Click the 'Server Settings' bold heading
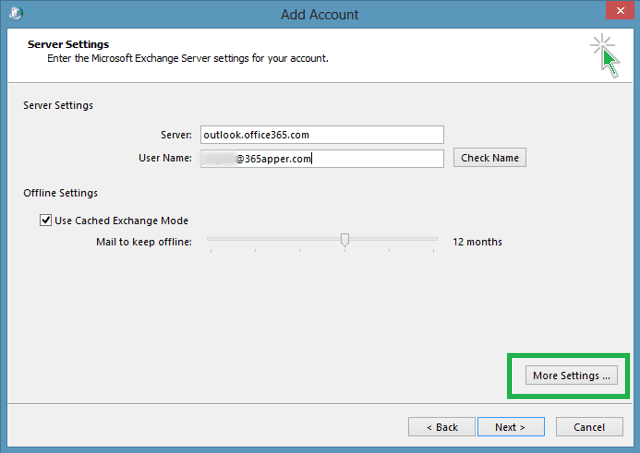640x453 pixels. [68, 44]
